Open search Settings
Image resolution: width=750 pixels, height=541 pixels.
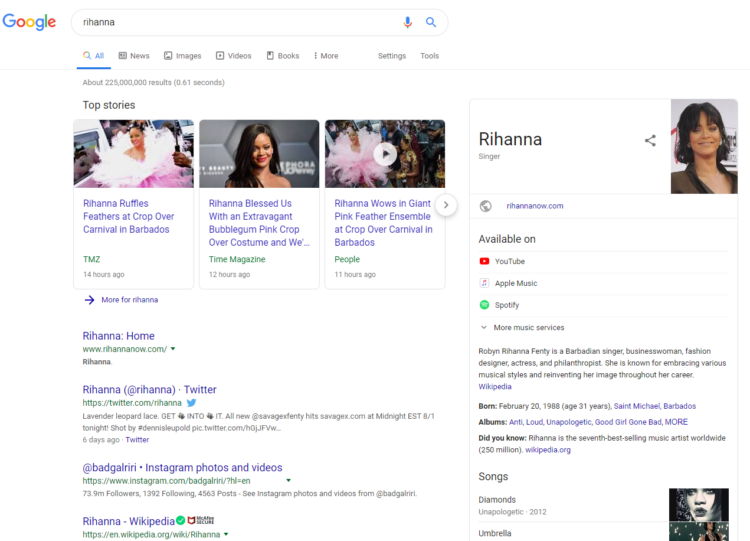coord(392,56)
